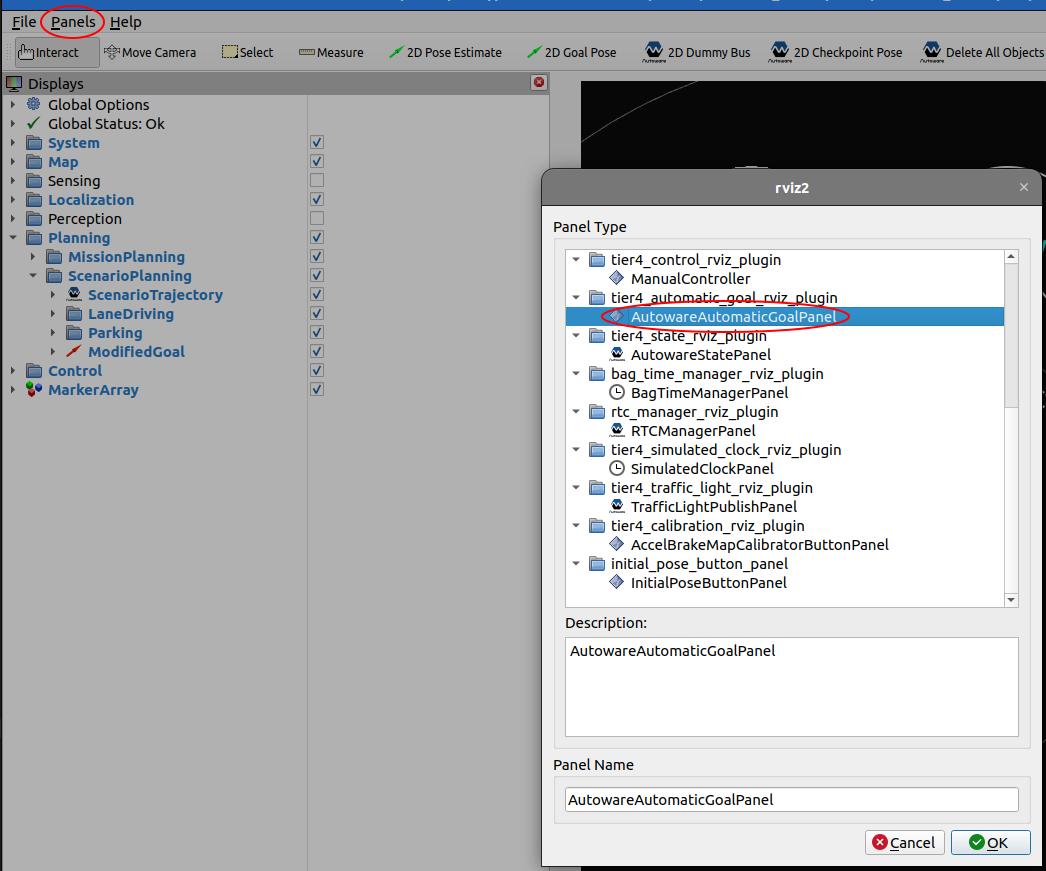Collapse the ScenarioPlanning tree node
This screenshot has width=1046, height=871.
(x=33, y=275)
